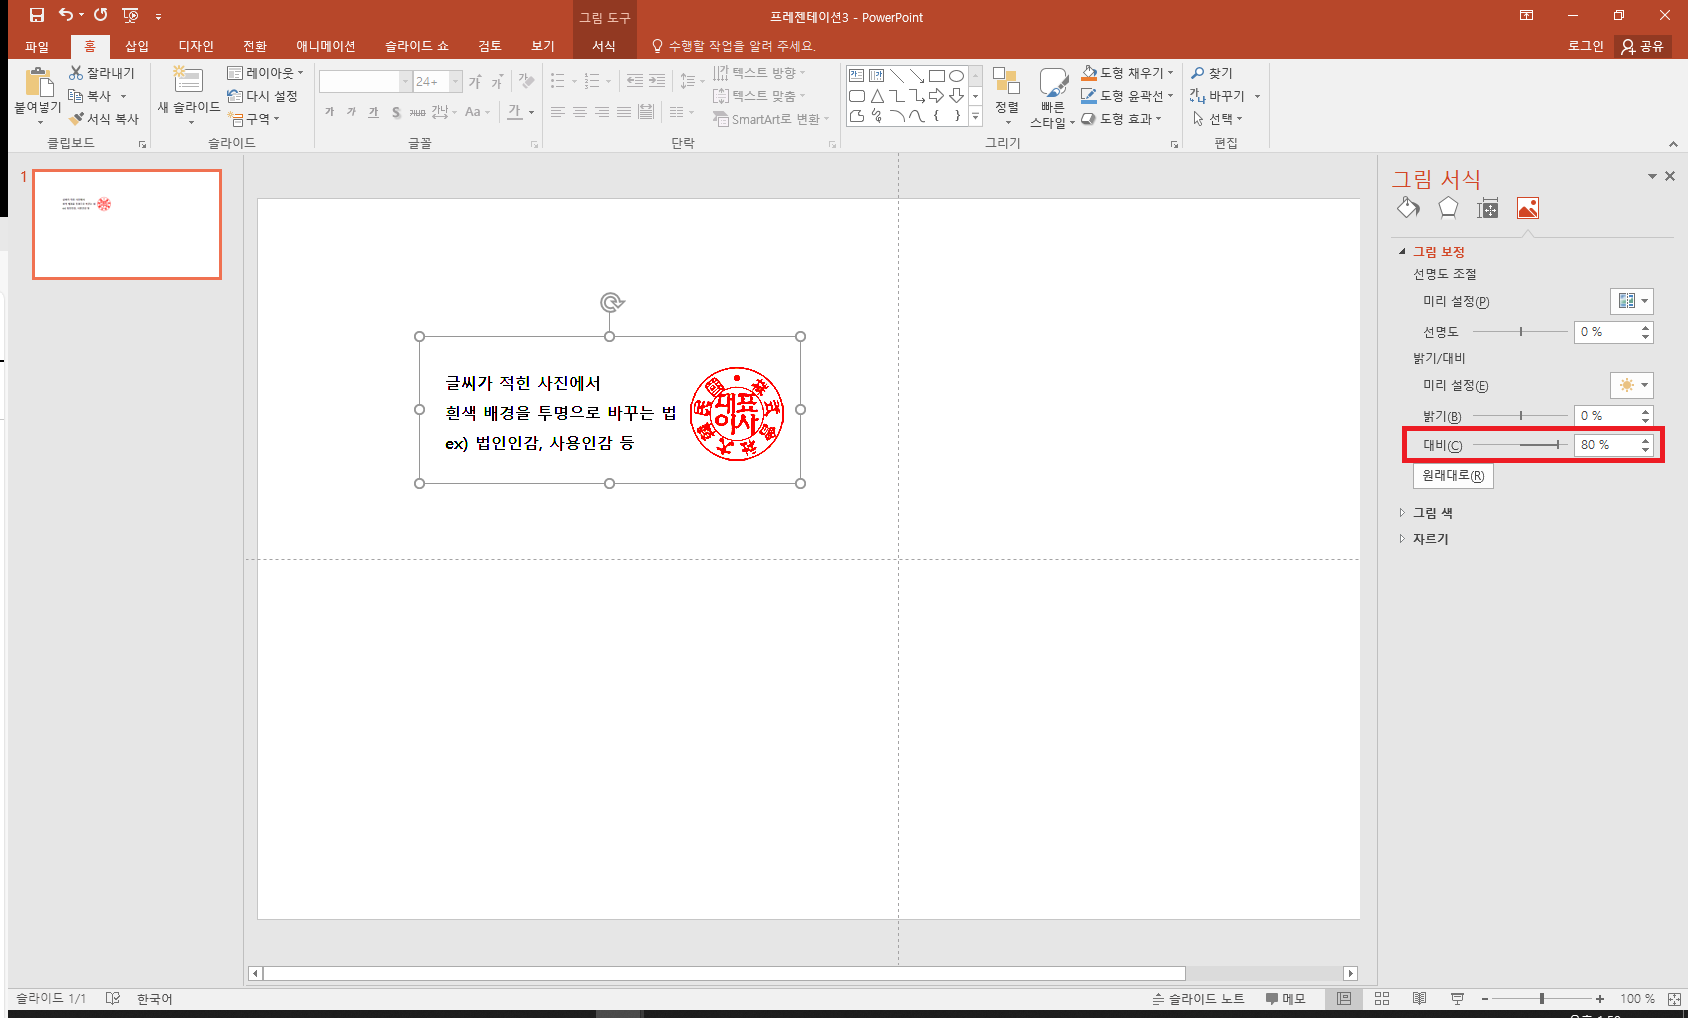This screenshot has width=1688, height=1018.
Task: Click Find (찾기) magnifier icon
Action: coord(1197,73)
